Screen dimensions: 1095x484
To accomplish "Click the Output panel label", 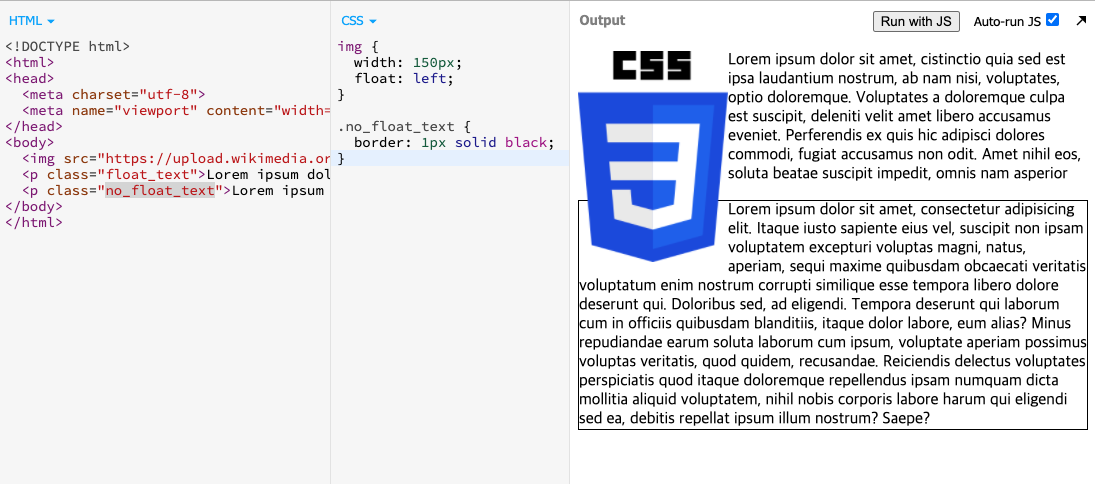I will click(x=602, y=21).
